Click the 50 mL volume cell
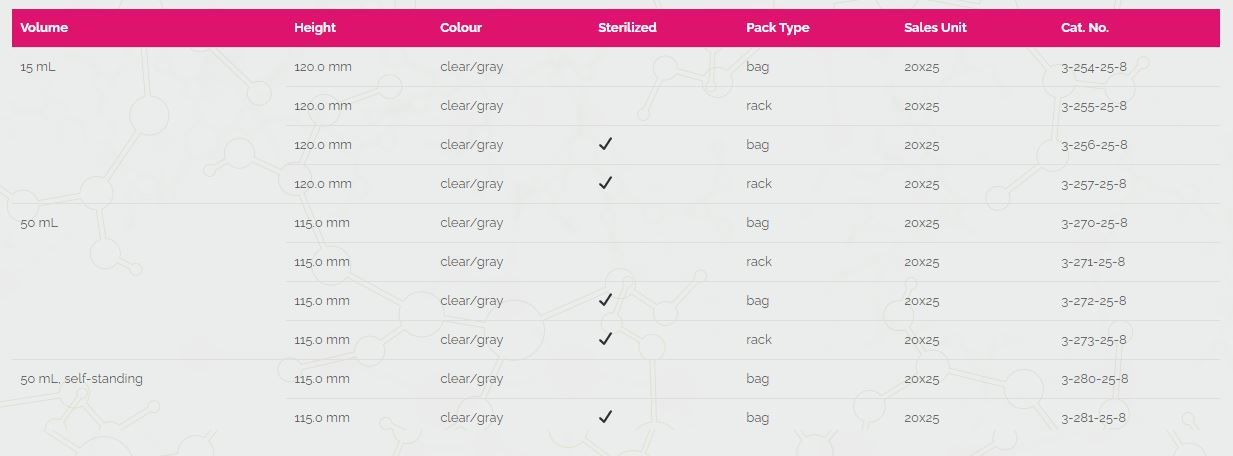1233x456 pixels. pyautogui.click(x=39, y=222)
